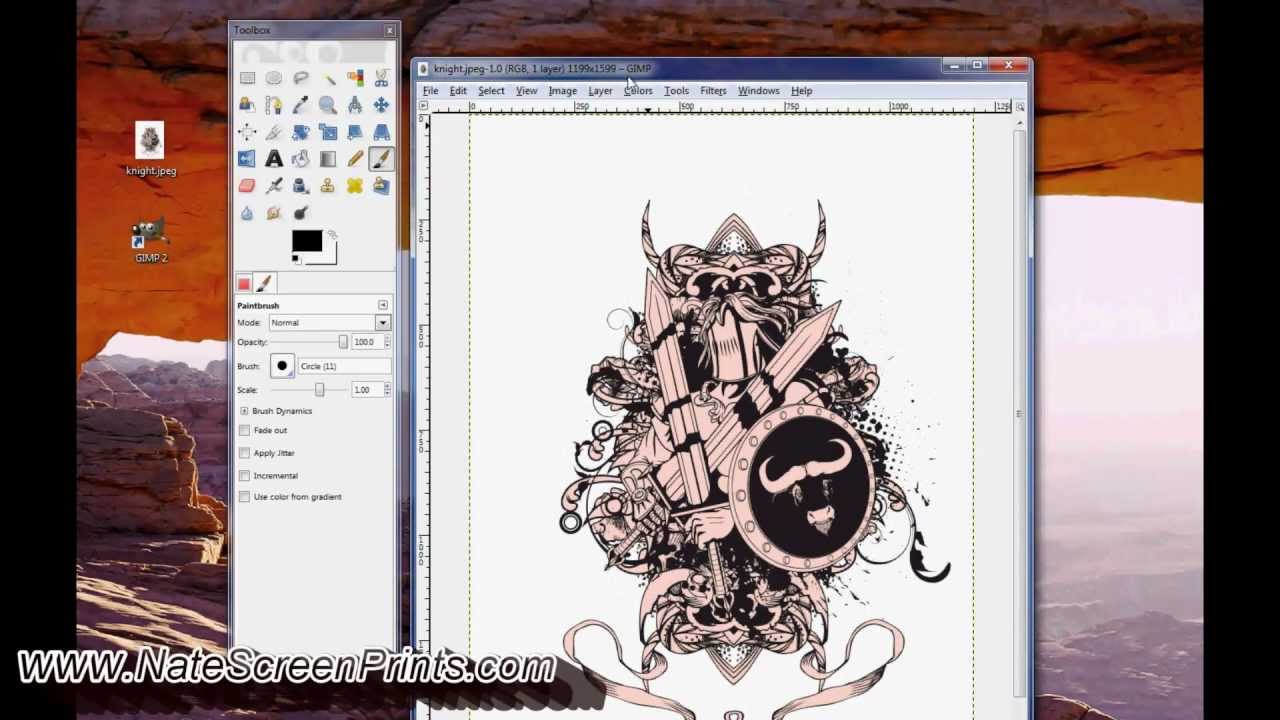
Task: Open the knight.jpeg desktop file icon
Action: [x=150, y=149]
